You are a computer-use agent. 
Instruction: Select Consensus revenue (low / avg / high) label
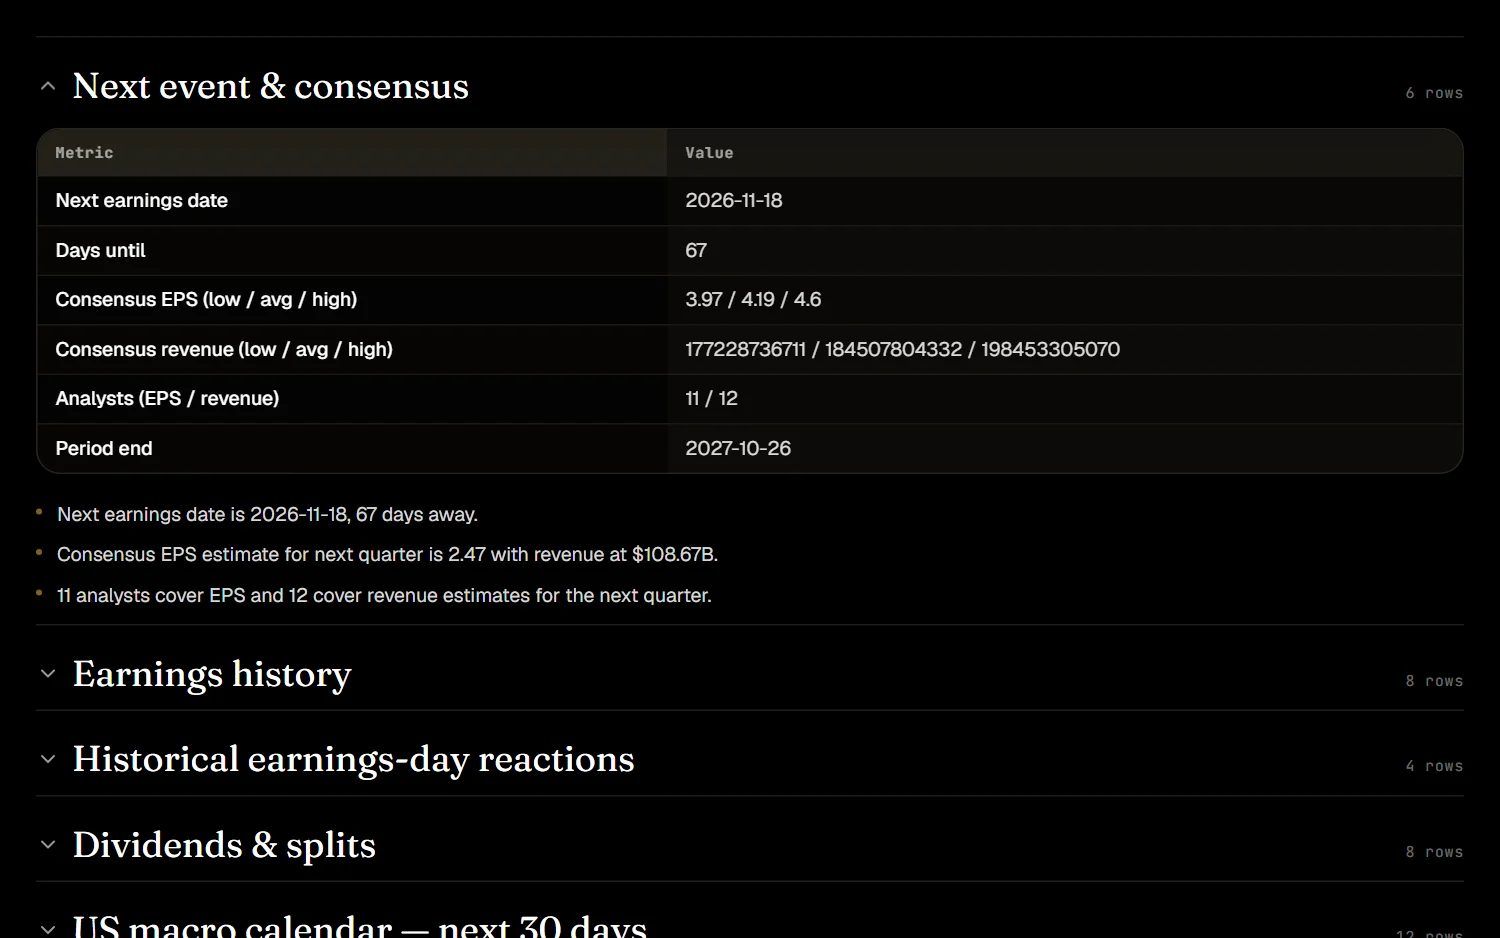tap(224, 350)
